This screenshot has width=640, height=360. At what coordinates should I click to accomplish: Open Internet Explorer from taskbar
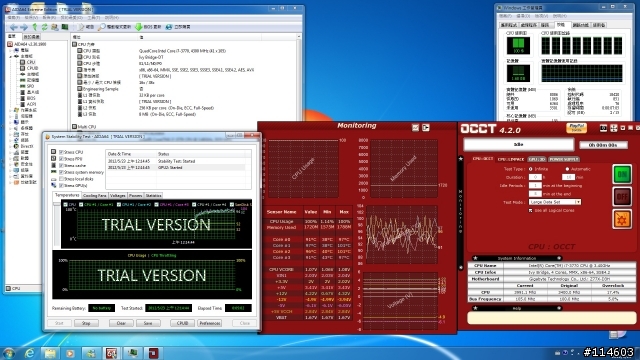pyautogui.click(x=29, y=353)
